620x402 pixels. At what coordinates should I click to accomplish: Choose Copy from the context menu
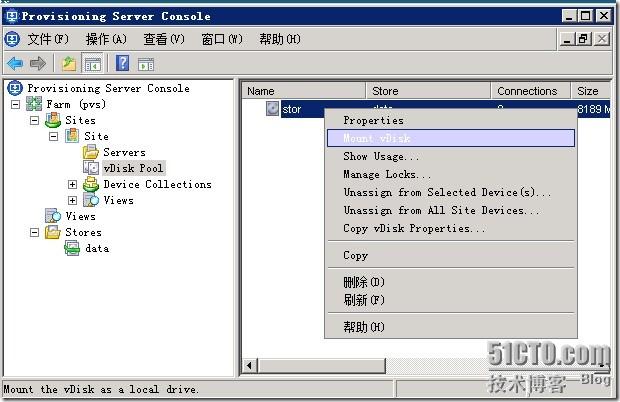451,255
